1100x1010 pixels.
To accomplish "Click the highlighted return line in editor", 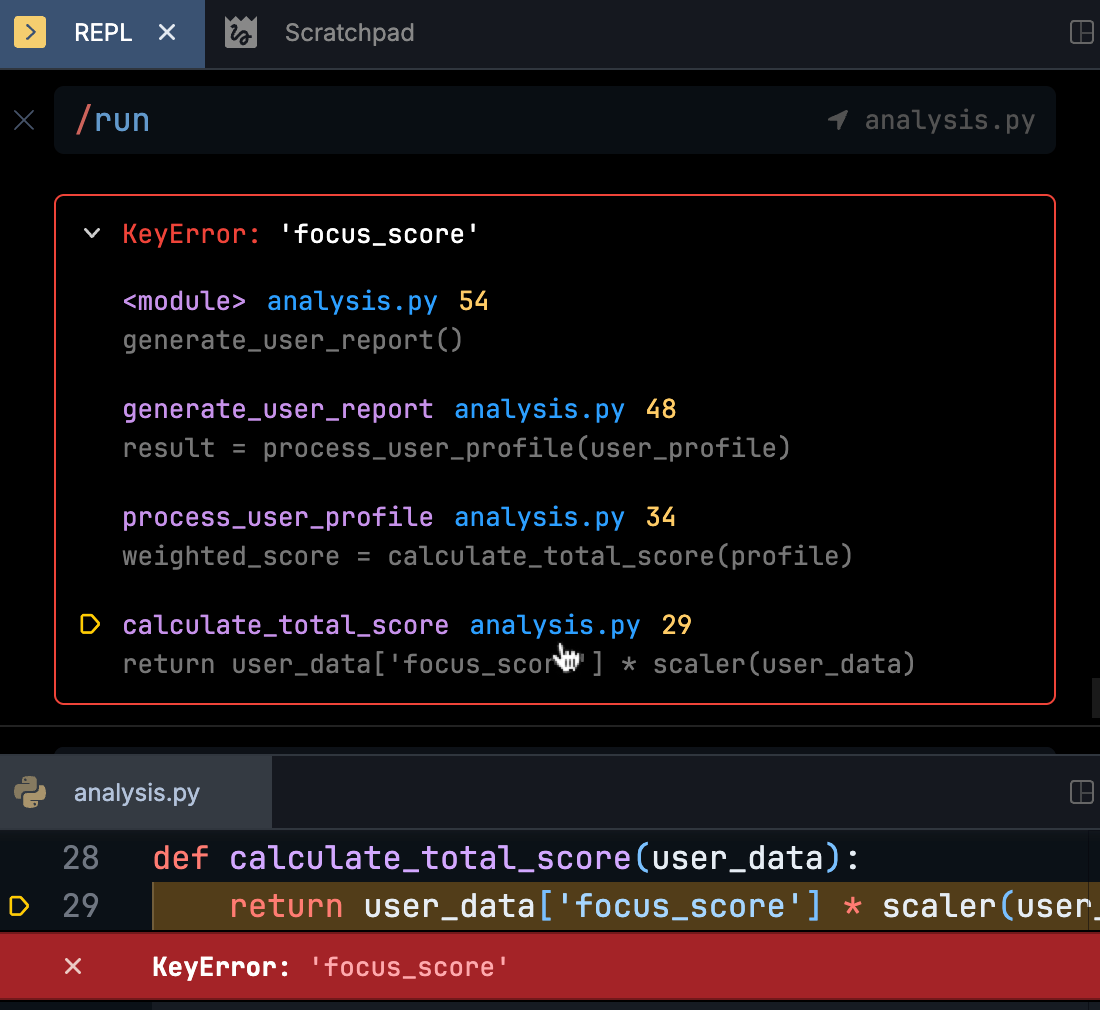I will [x=626, y=906].
